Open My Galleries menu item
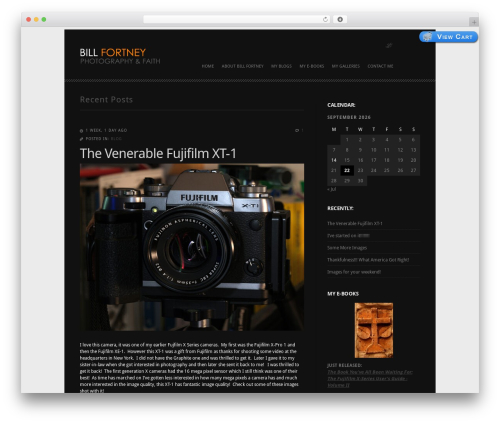The height and width of the screenshot is (423, 500). [x=346, y=66]
